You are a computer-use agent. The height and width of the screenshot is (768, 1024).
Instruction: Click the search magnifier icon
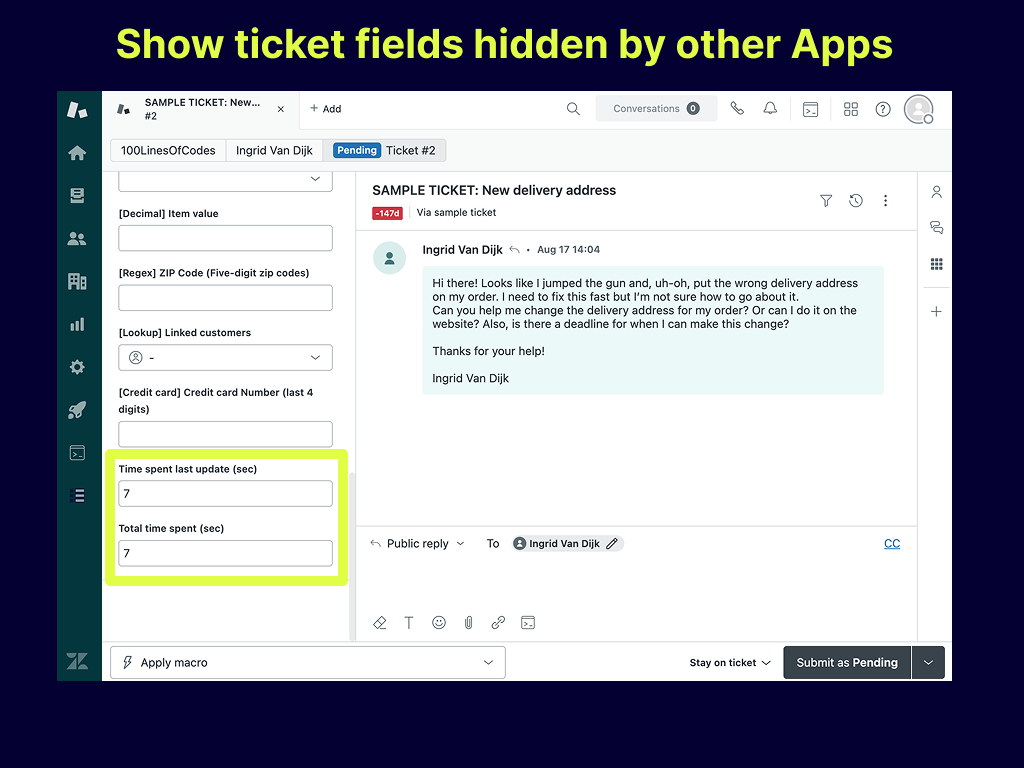(x=573, y=109)
